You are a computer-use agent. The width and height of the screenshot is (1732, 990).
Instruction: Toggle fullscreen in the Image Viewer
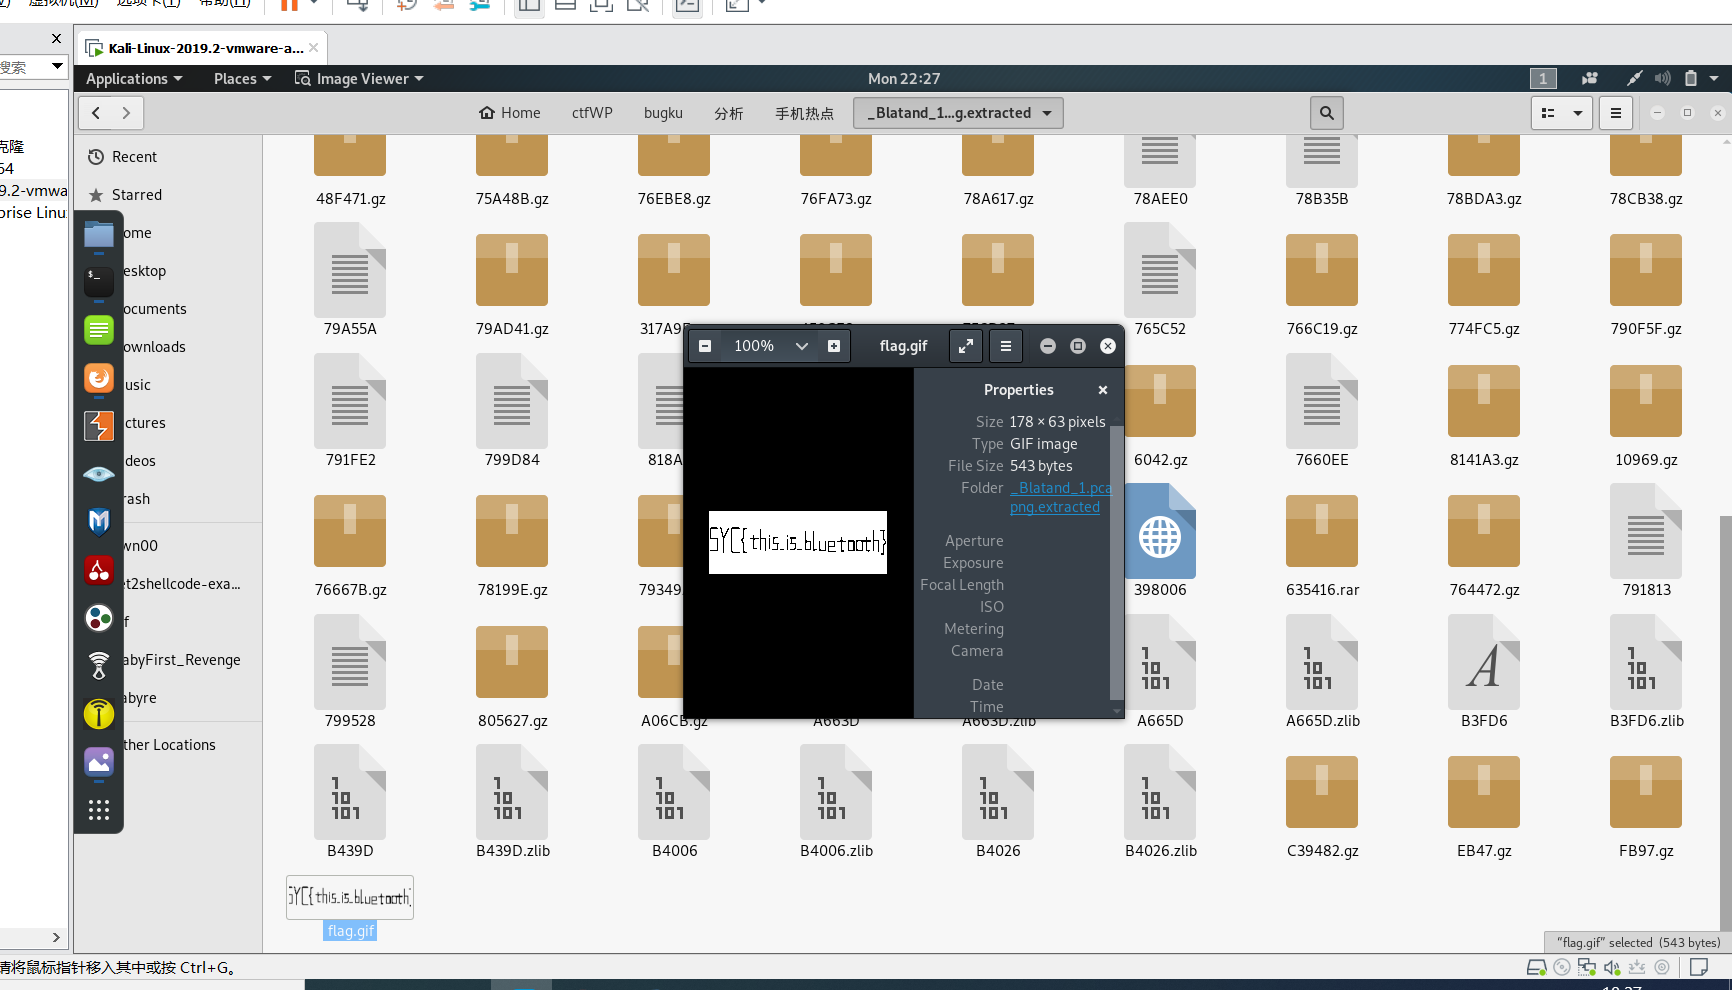coord(966,346)
